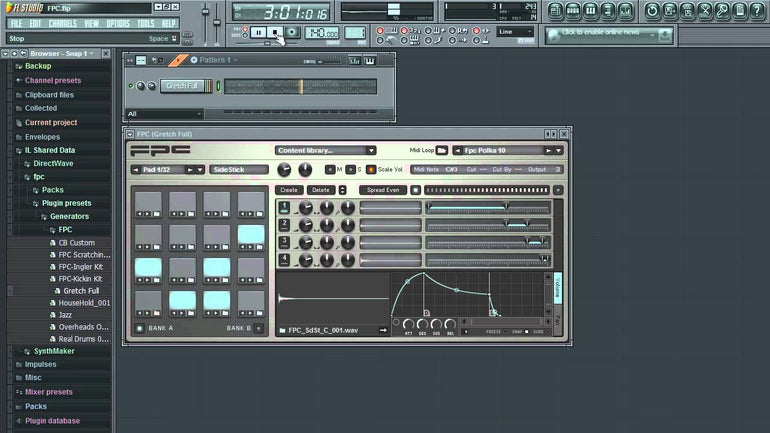Click the Pause button in transport
The width and height of the screenshot is (770, 433).
(x=258, y=32)
